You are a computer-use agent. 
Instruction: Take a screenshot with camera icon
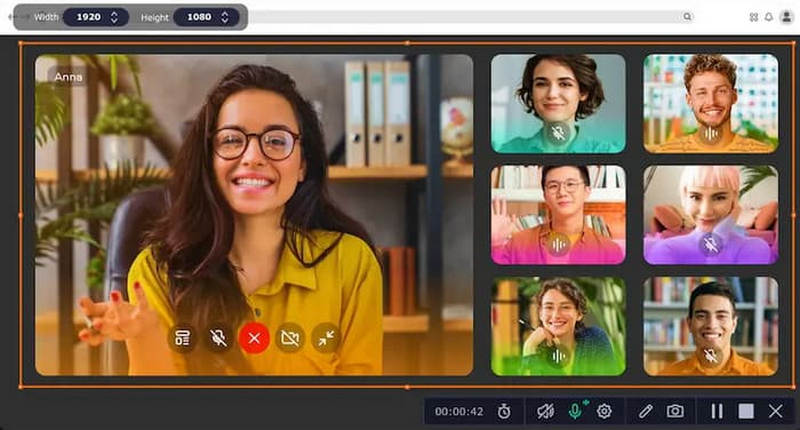click(675, 411)
